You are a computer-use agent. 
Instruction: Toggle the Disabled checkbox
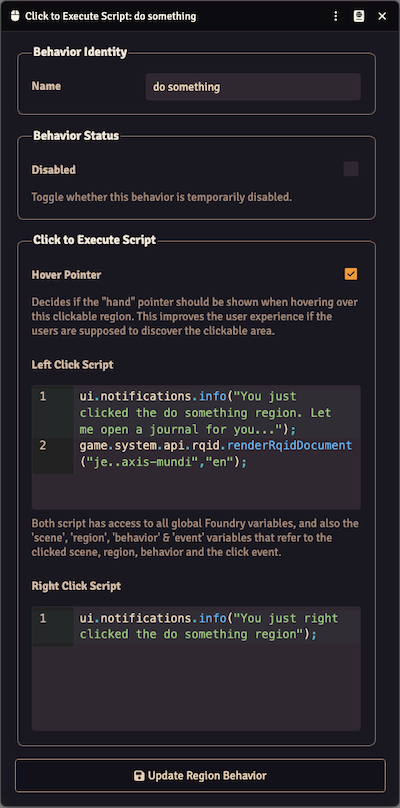click(351, 169)
